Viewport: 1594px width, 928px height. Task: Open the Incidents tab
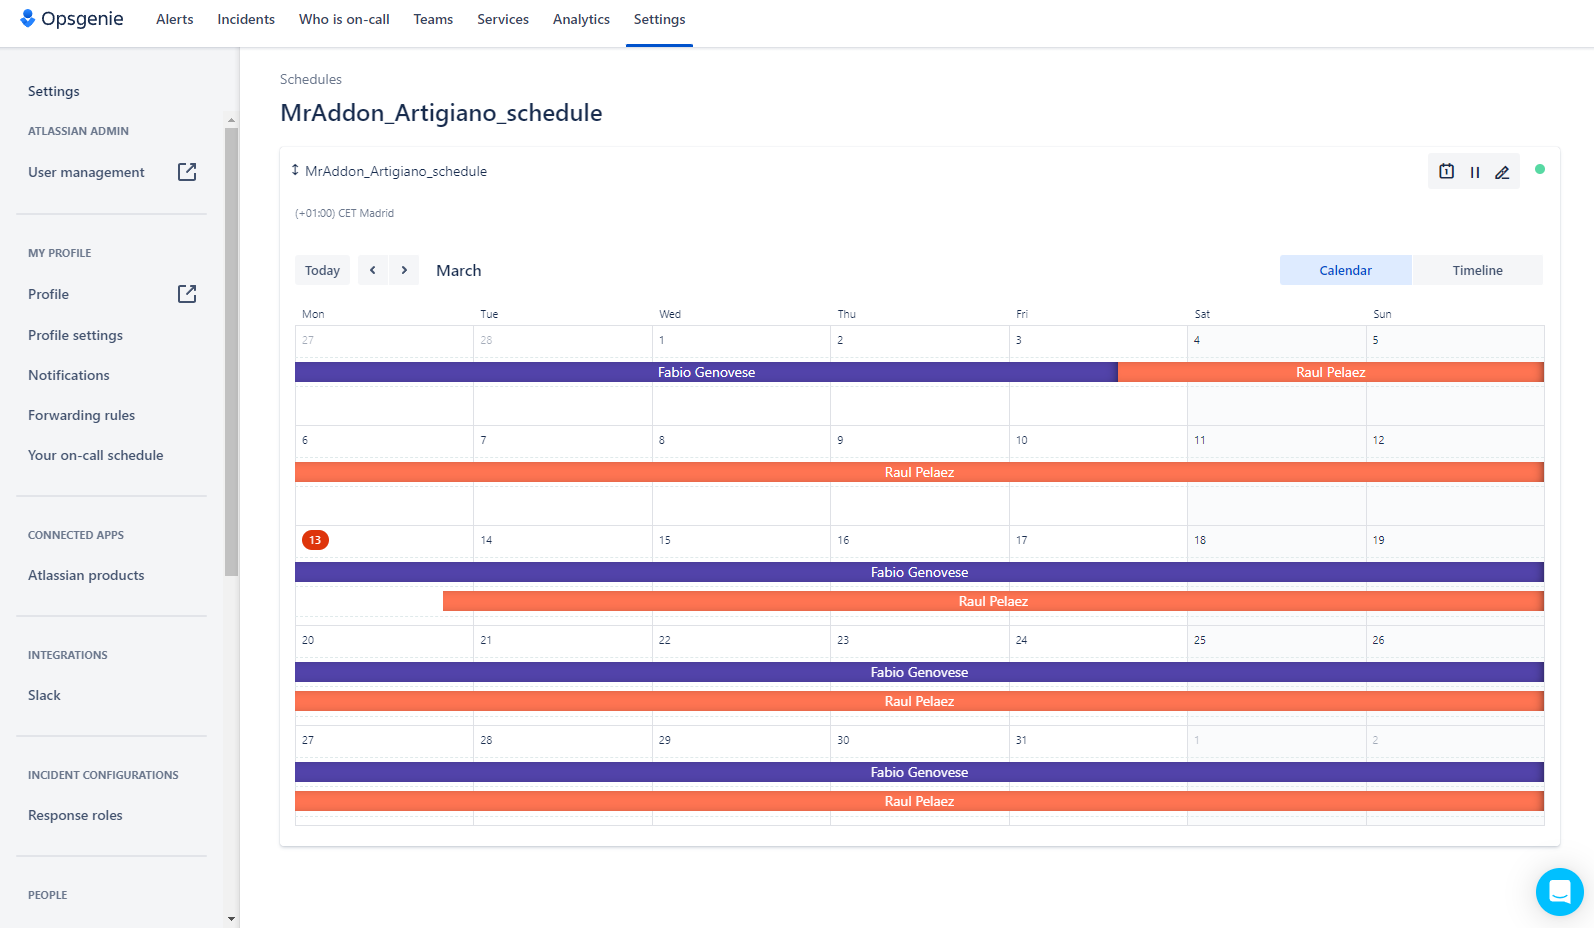(246, 19)
